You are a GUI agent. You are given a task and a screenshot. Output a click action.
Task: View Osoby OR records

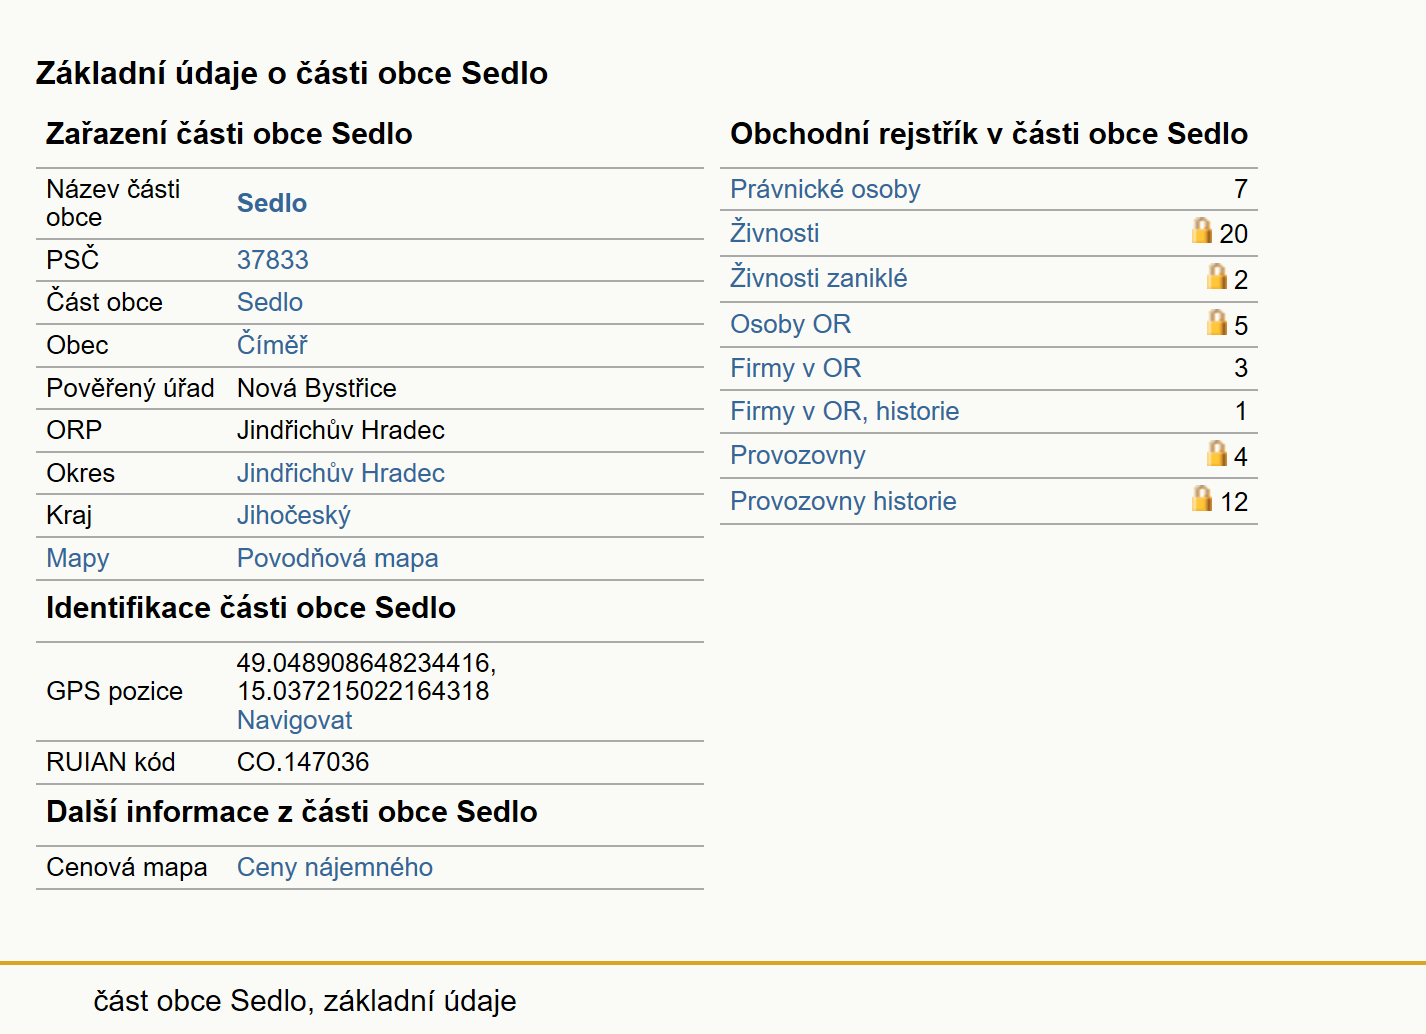[x=790, y=324]
